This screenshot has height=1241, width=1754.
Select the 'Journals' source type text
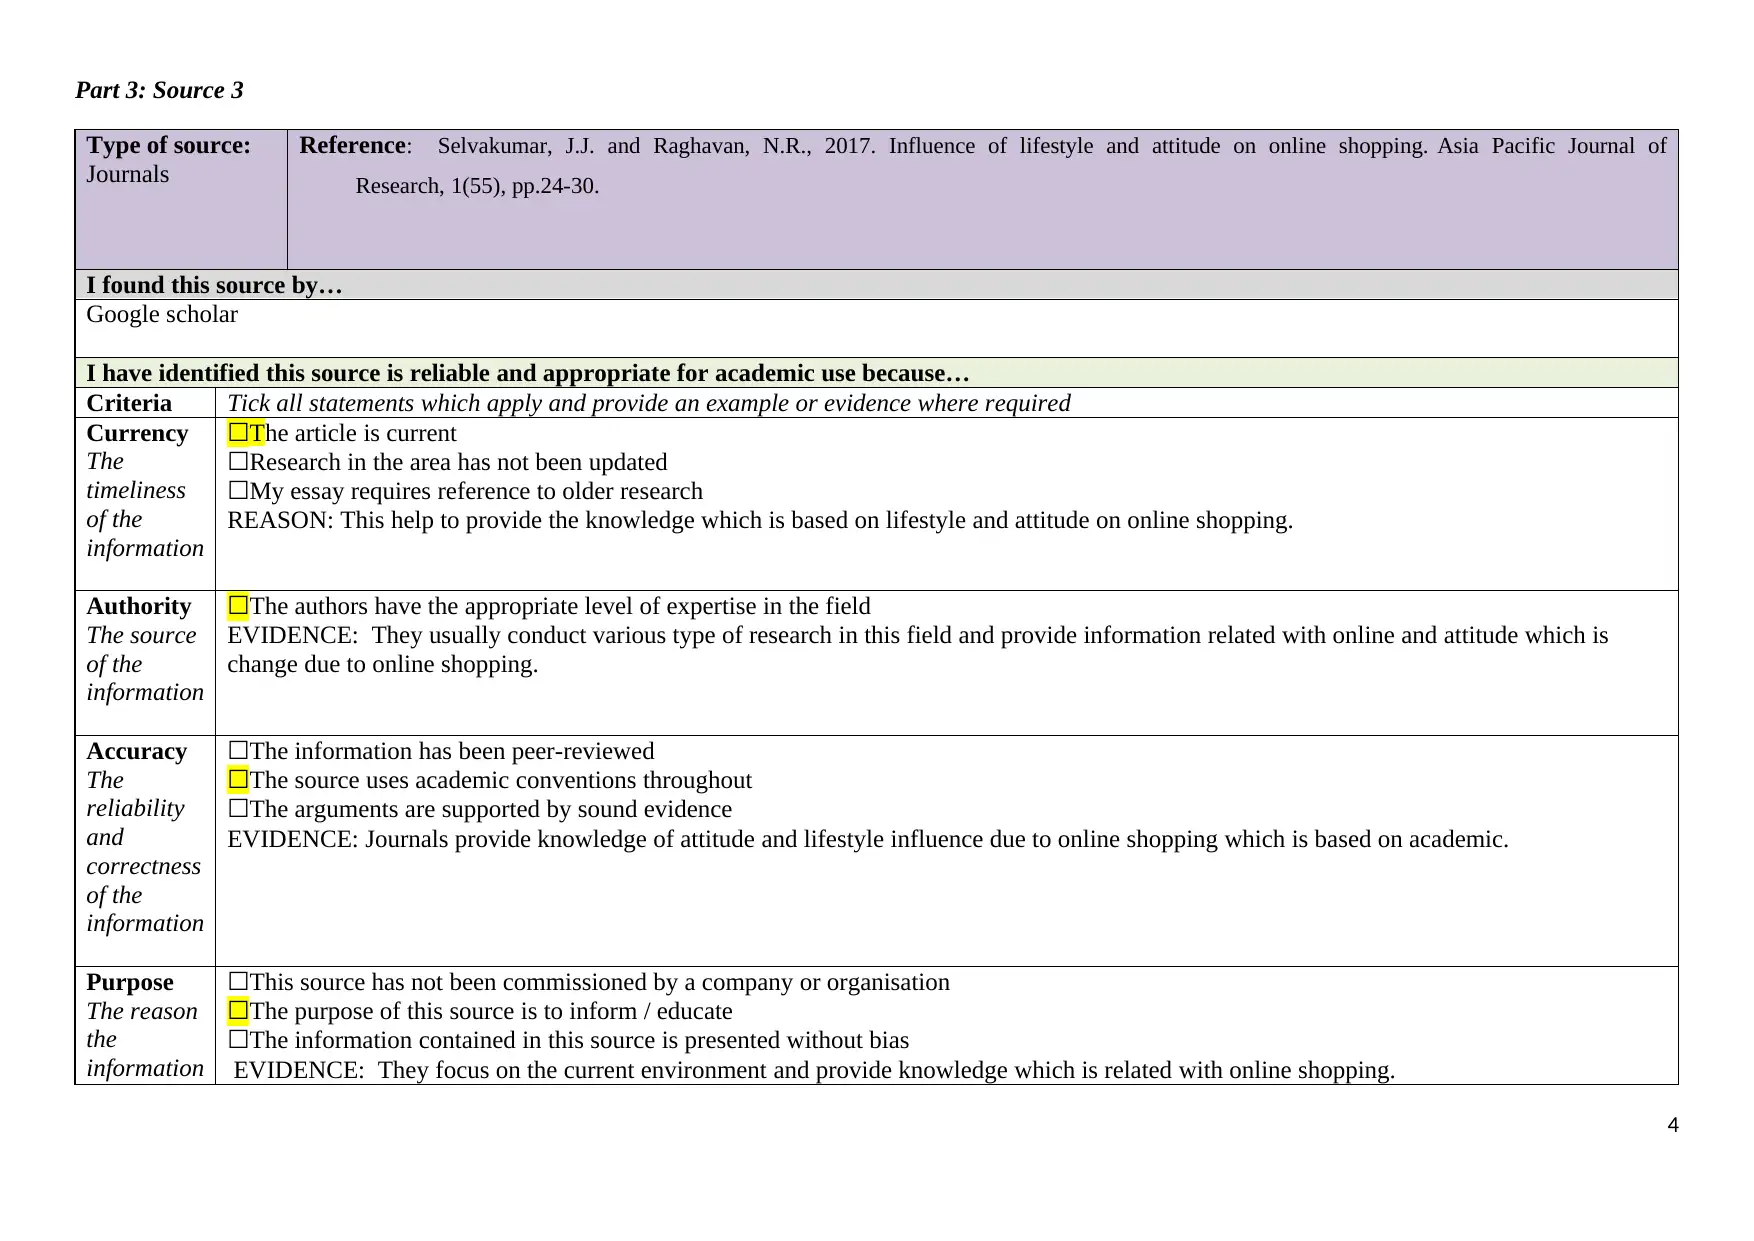[128, 174]
